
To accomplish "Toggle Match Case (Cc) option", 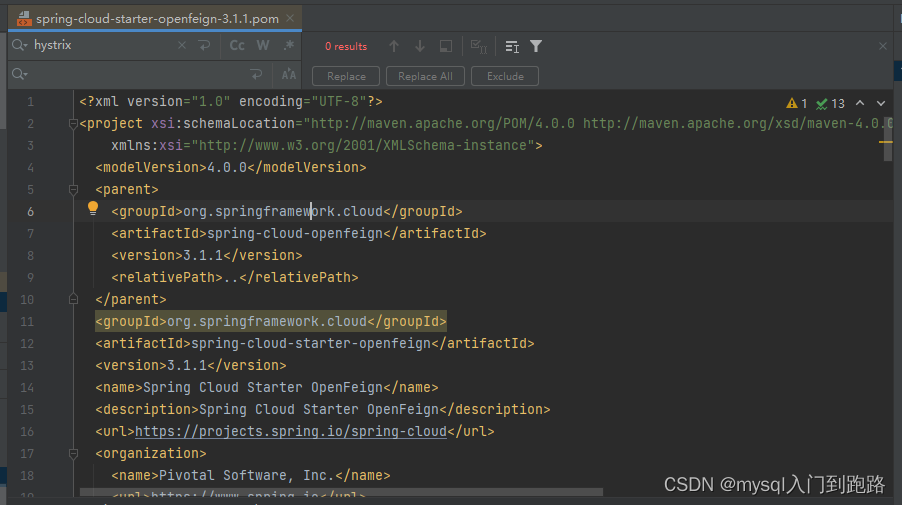I will (x=237, y=45).
